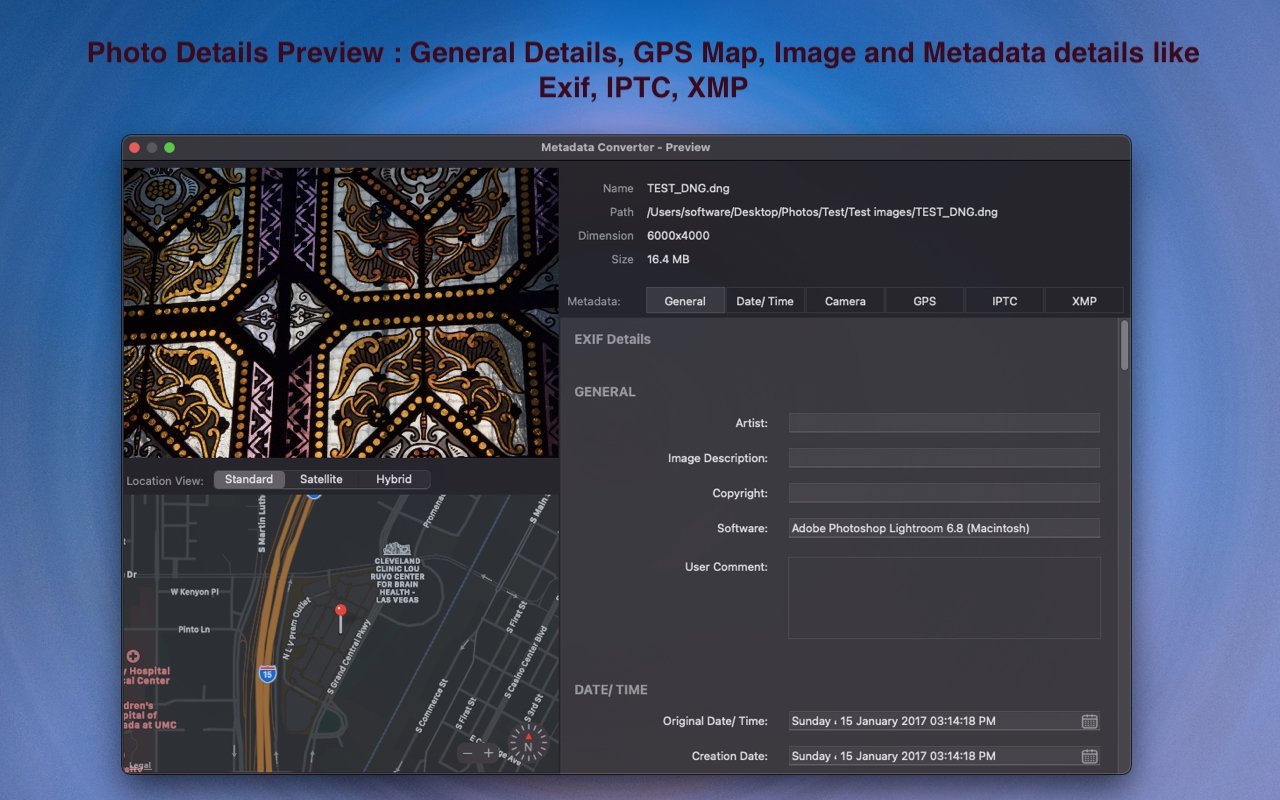Select the General metadata tab
This screenshot has width=1280, height=800.
click(685, 301)
